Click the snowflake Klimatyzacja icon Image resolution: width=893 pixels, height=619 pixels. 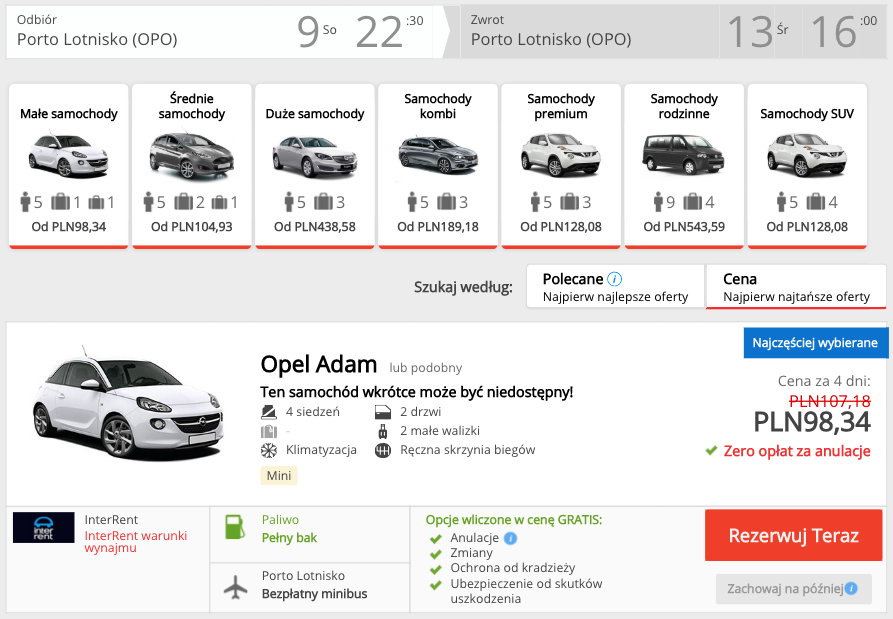[x=268, y=450]
